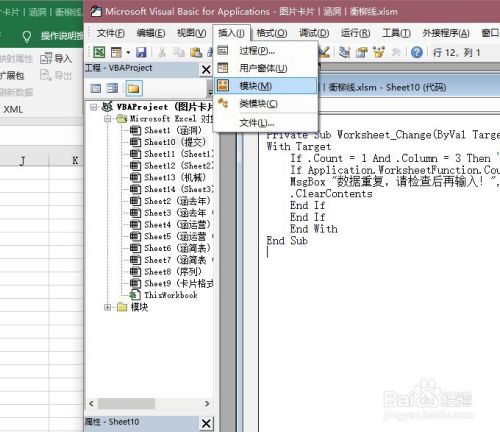Open the 编辑(E) menu
Screen dimensions: 500x432
point(151,33)
